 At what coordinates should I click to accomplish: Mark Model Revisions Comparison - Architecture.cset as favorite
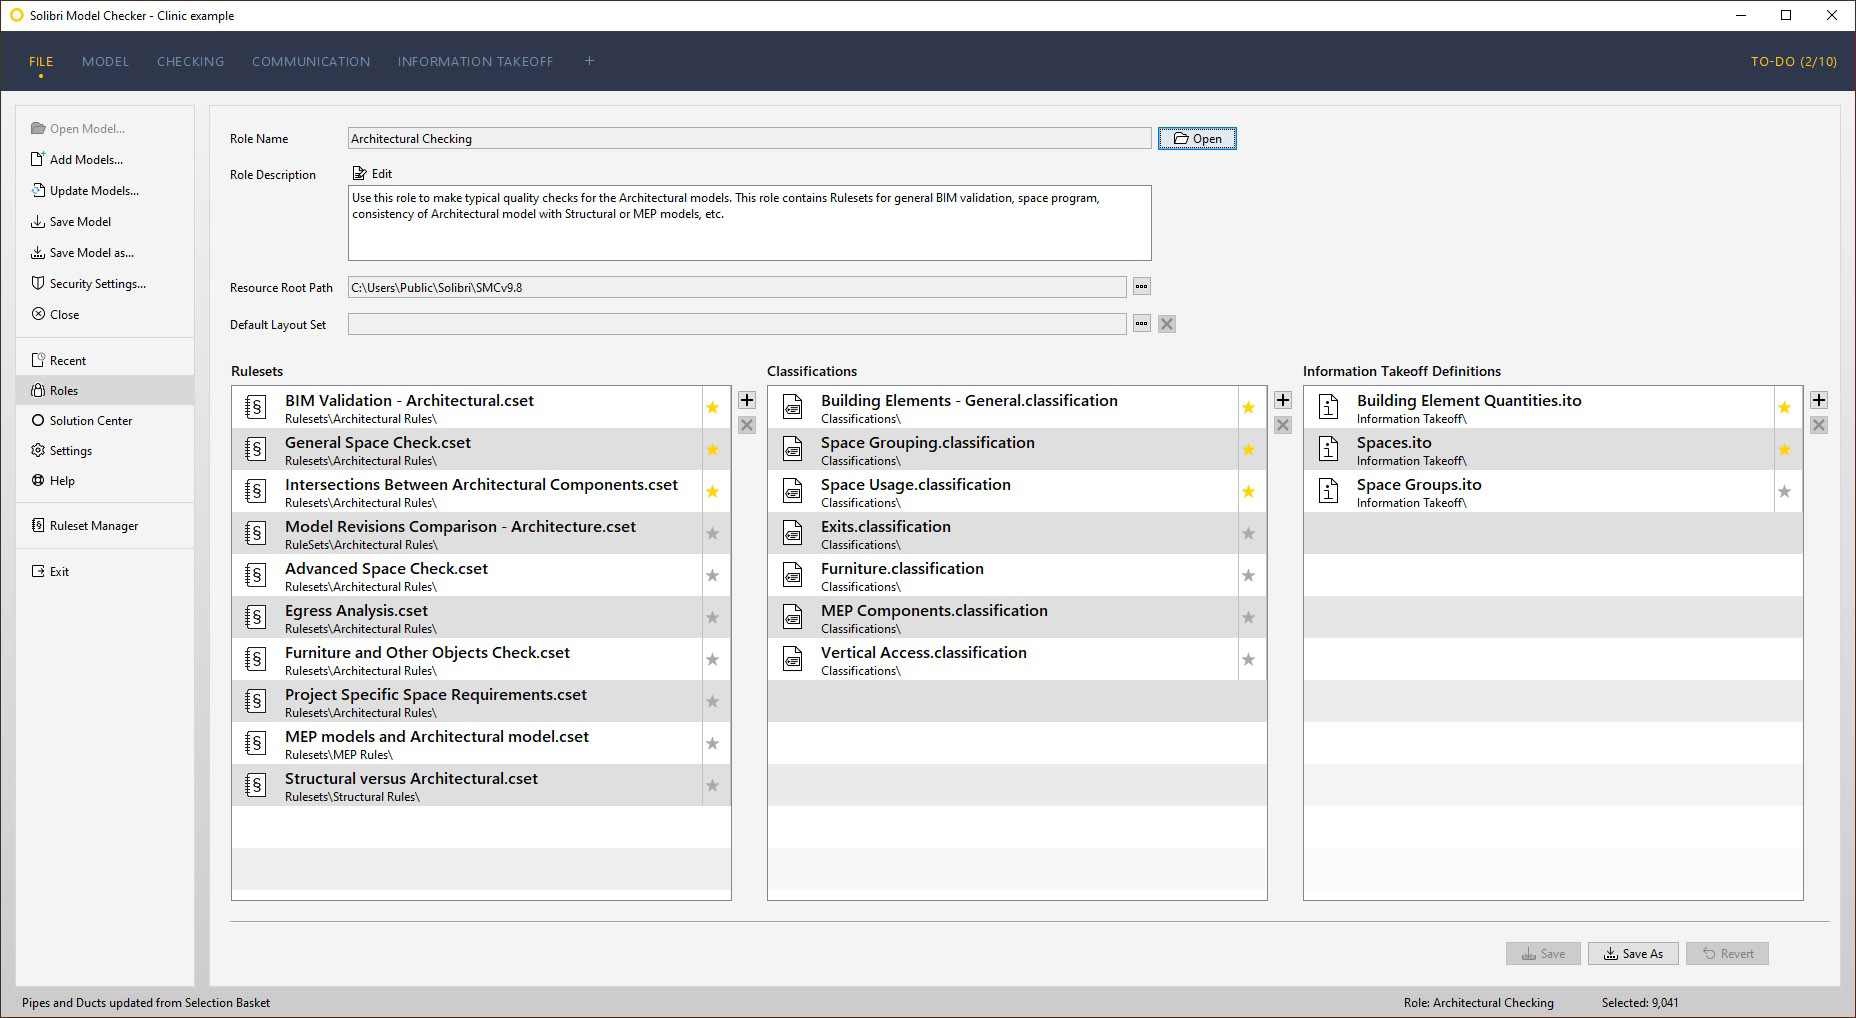point(713,533)
